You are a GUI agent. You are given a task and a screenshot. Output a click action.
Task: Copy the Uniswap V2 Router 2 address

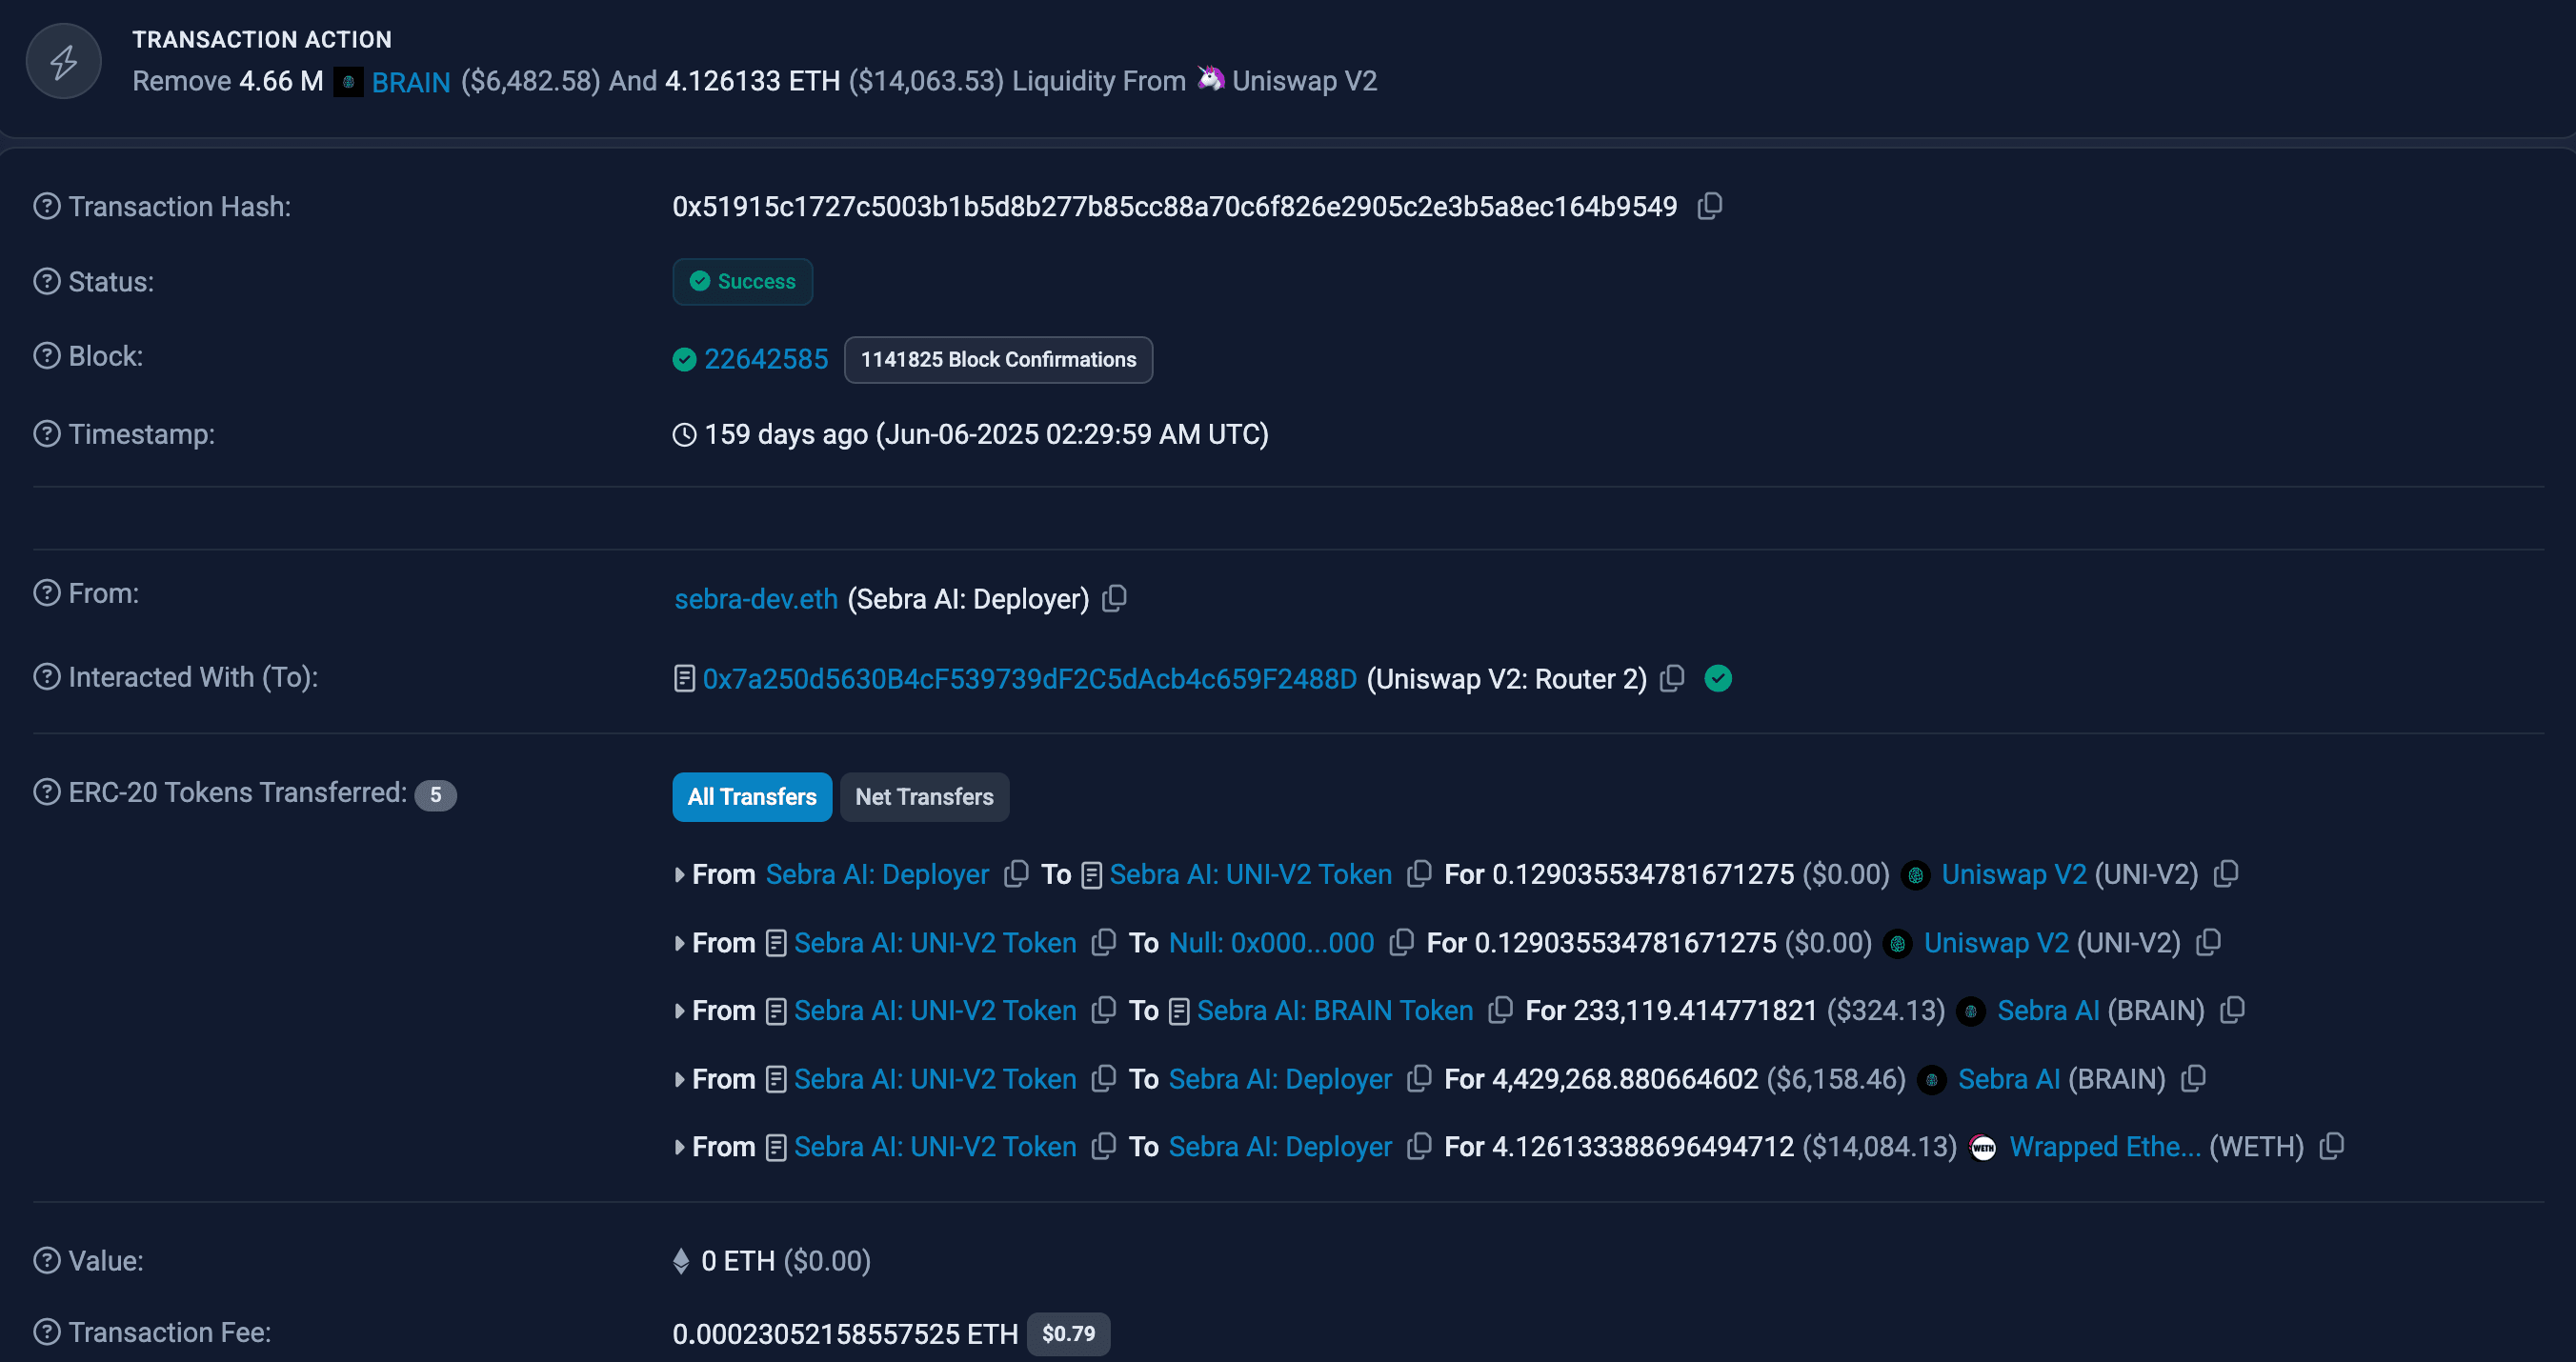tap(1672, 678)
